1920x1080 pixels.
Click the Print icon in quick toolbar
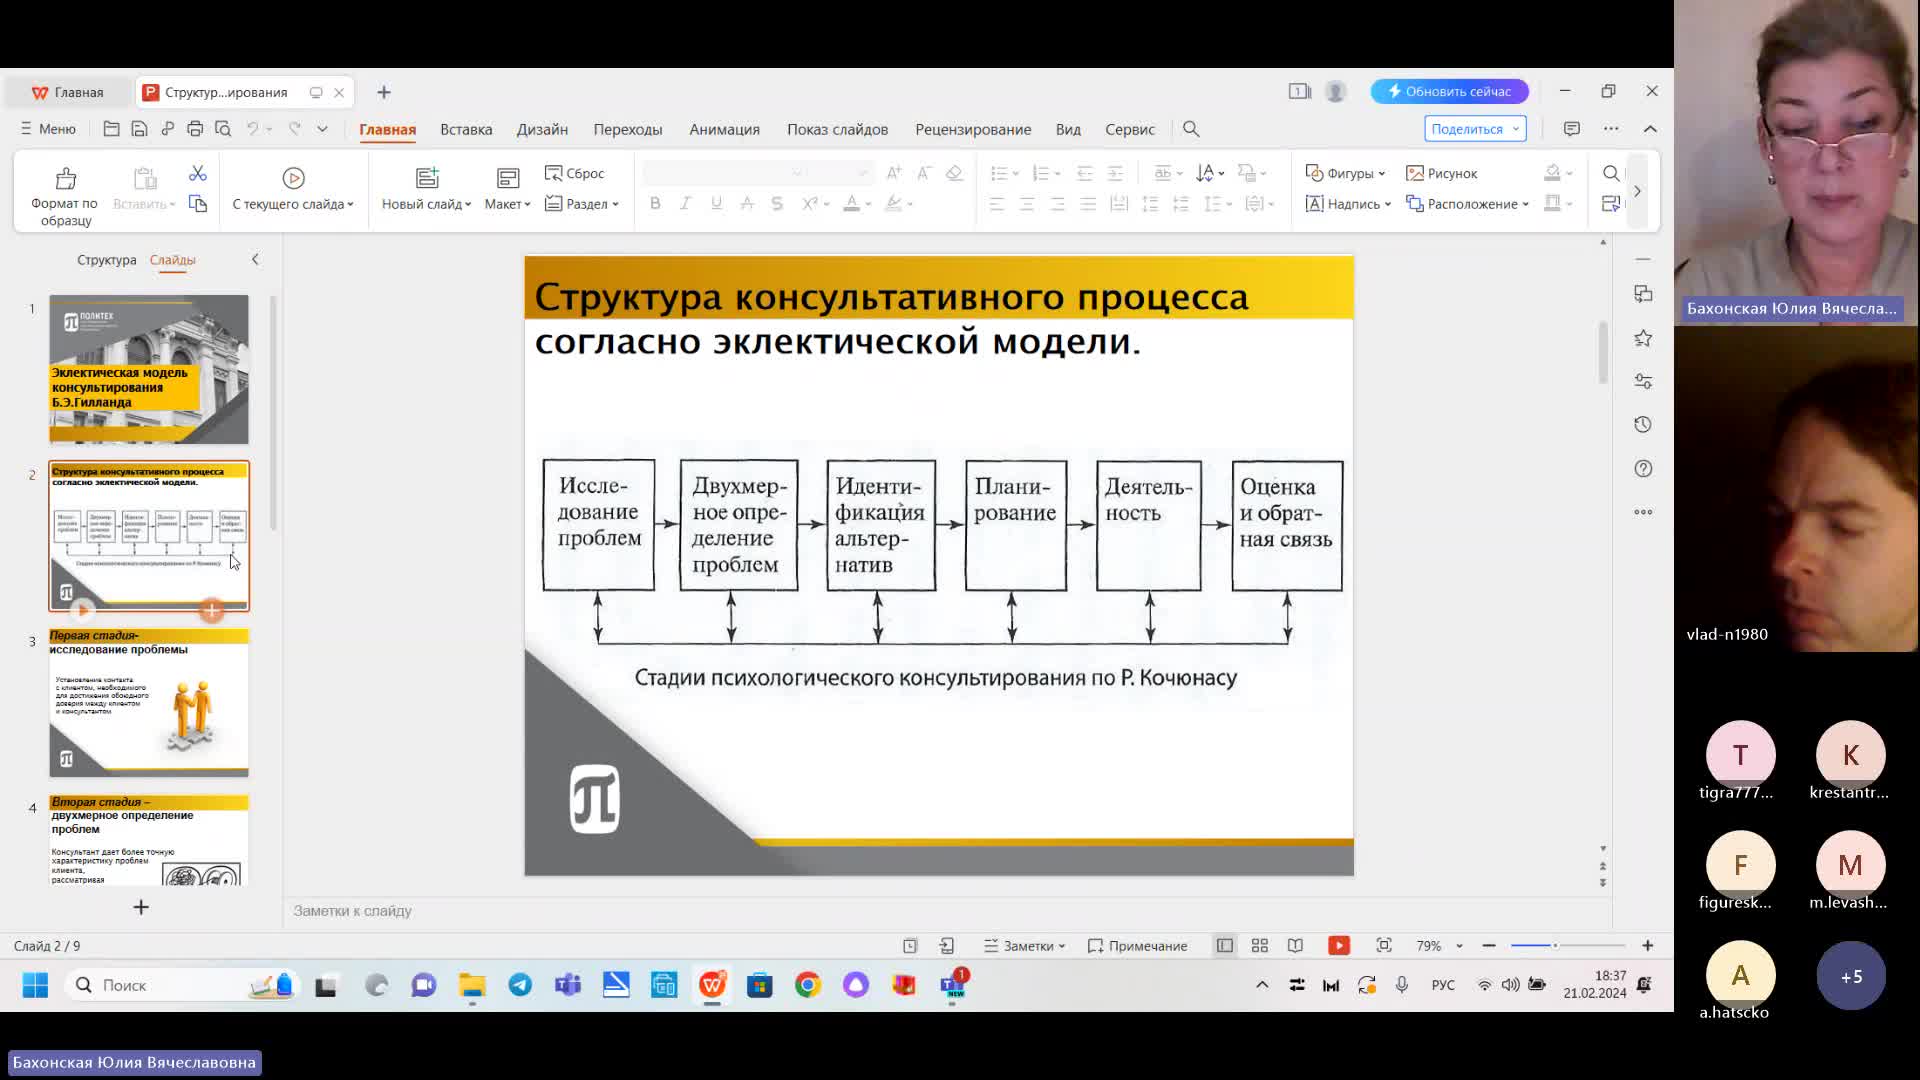coord(195,129)
